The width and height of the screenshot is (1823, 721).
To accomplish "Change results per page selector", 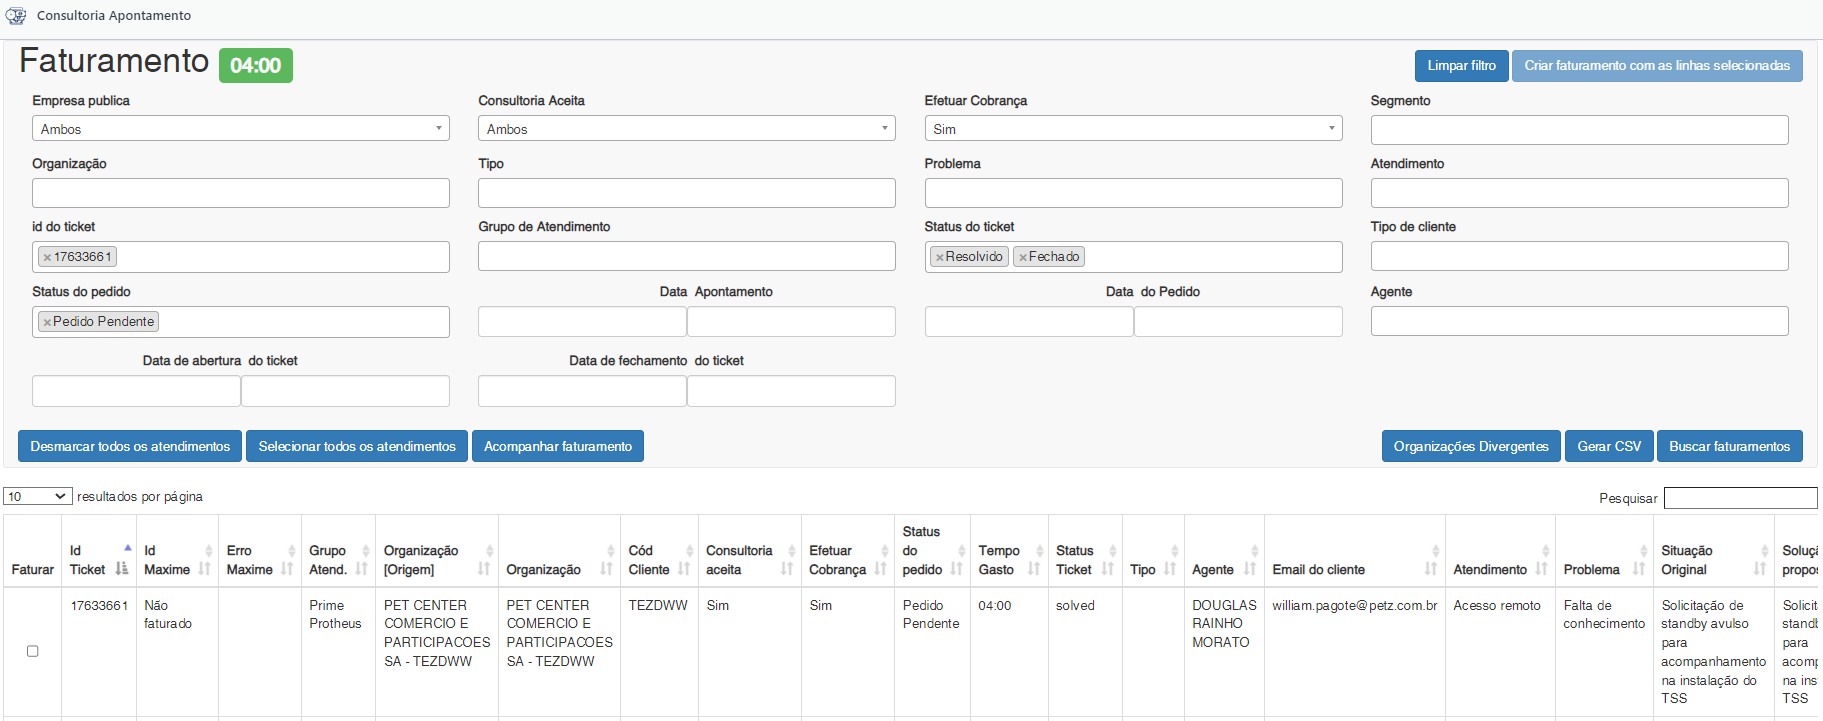I will click(37, 496).
